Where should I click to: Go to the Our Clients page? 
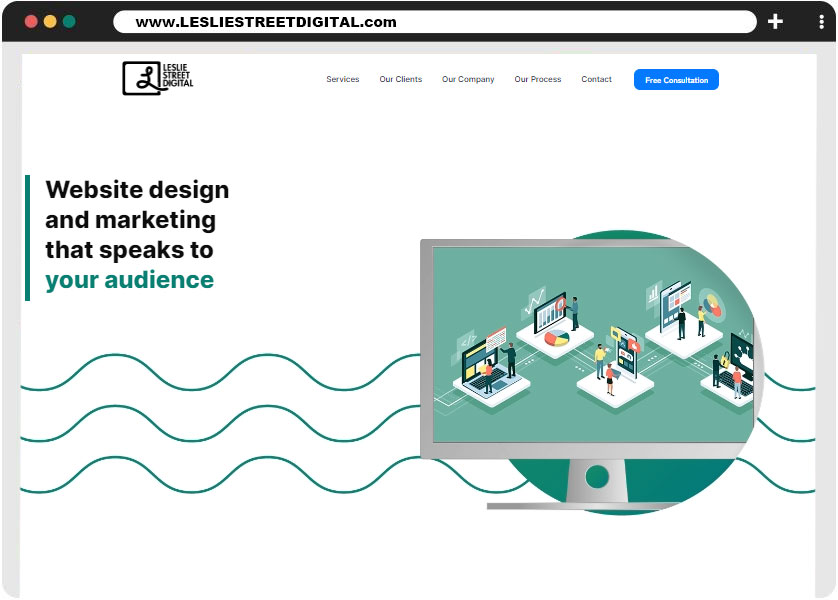pos(400,80)
